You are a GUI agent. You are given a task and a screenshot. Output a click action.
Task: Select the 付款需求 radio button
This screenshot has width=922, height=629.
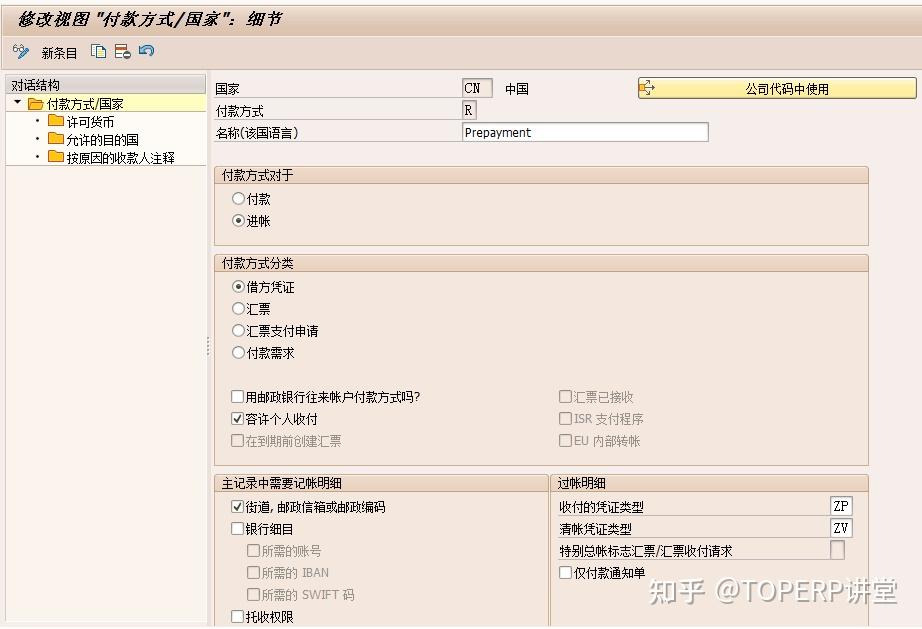238,353
